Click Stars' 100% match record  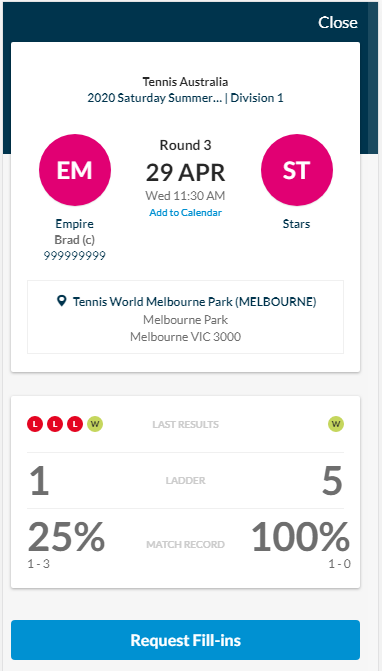[x=300, y=536]
